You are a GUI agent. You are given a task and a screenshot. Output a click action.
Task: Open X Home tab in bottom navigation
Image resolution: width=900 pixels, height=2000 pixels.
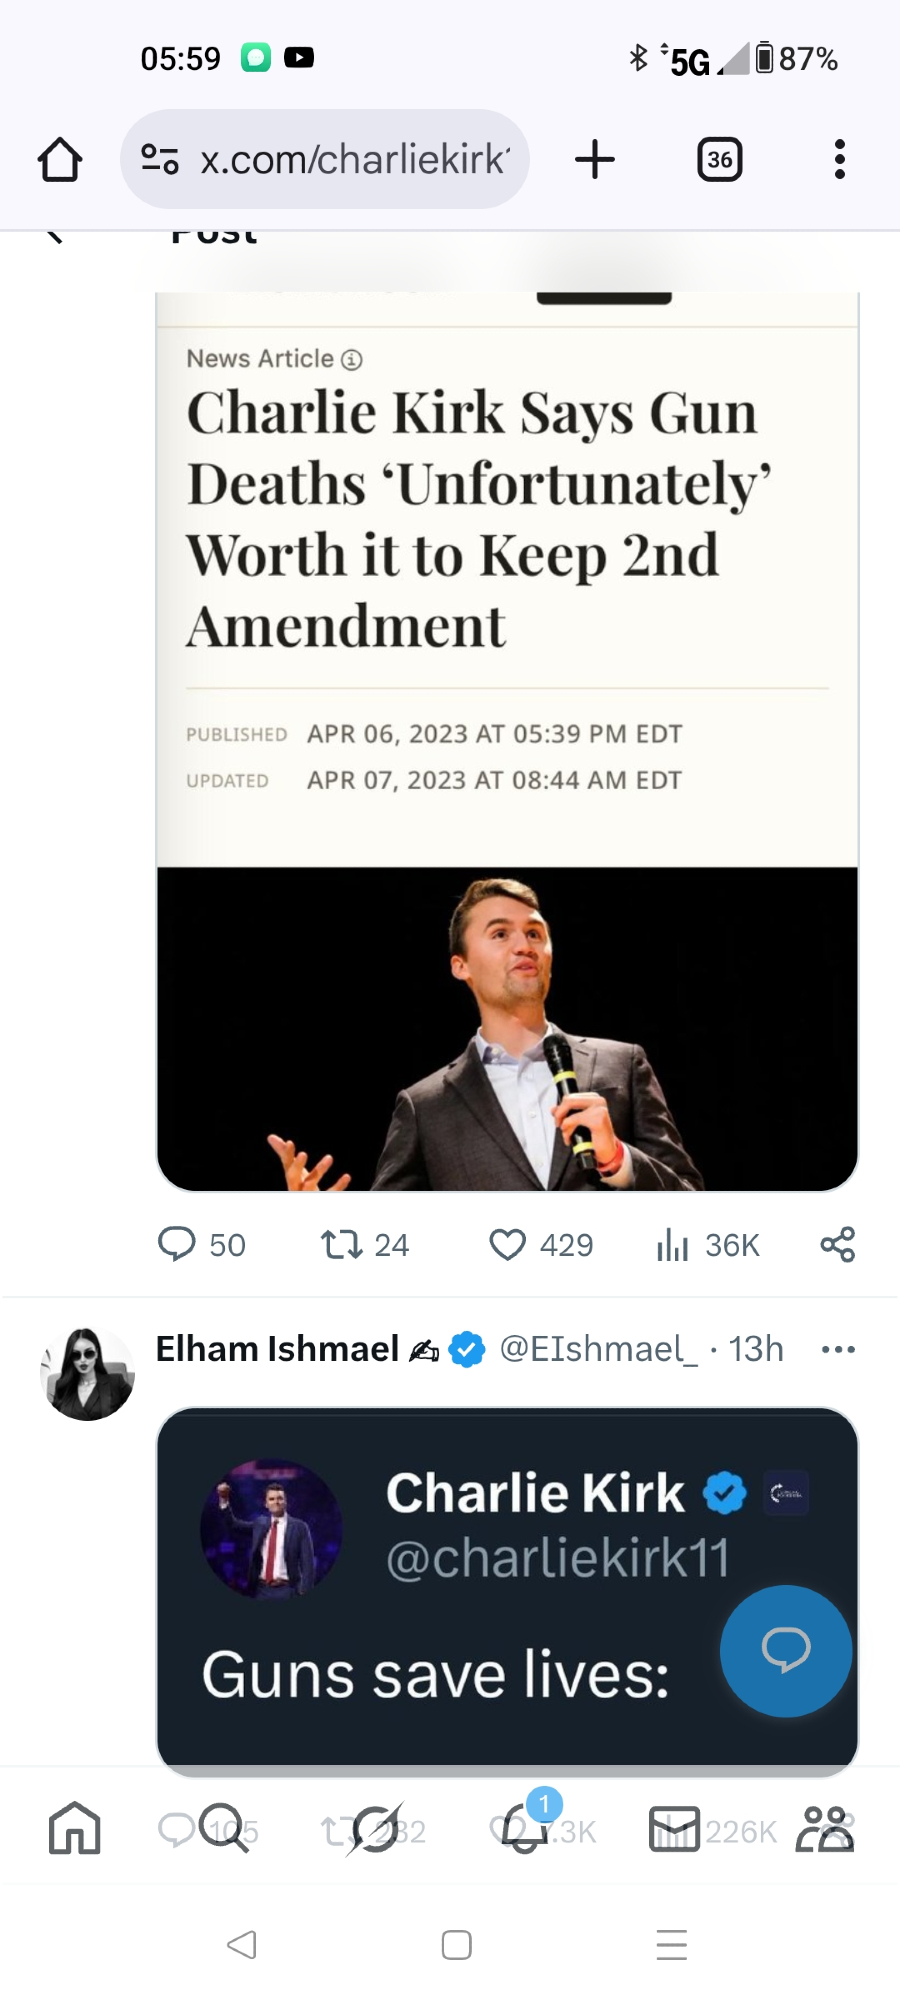pos(75,1830)
